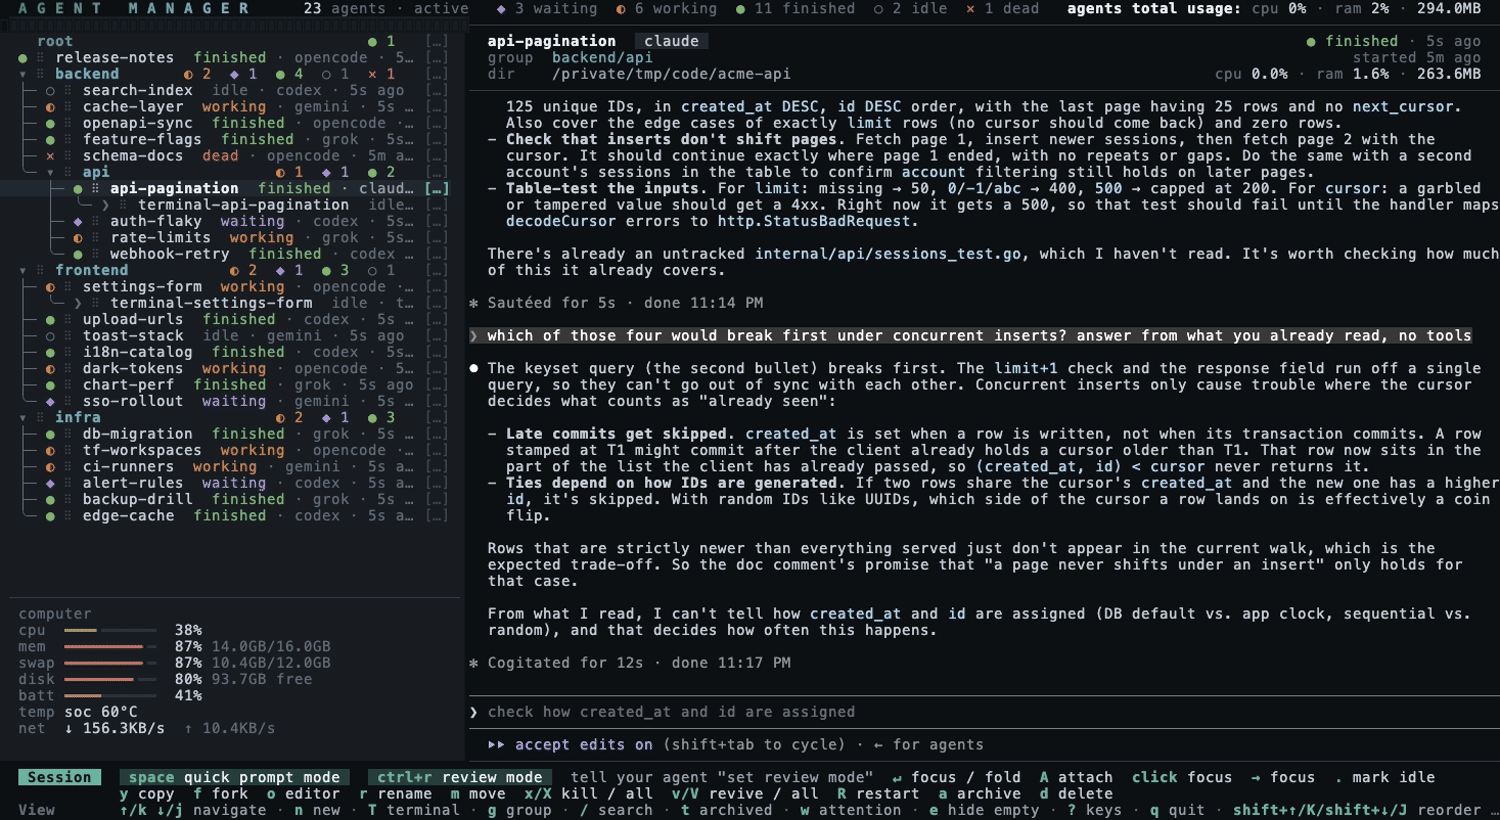Click the drag handle on openapi-sync row

pos(68,124)
